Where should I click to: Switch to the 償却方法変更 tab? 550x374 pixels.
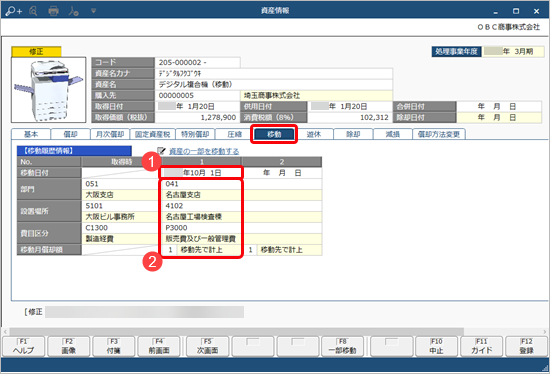(439, 134)
